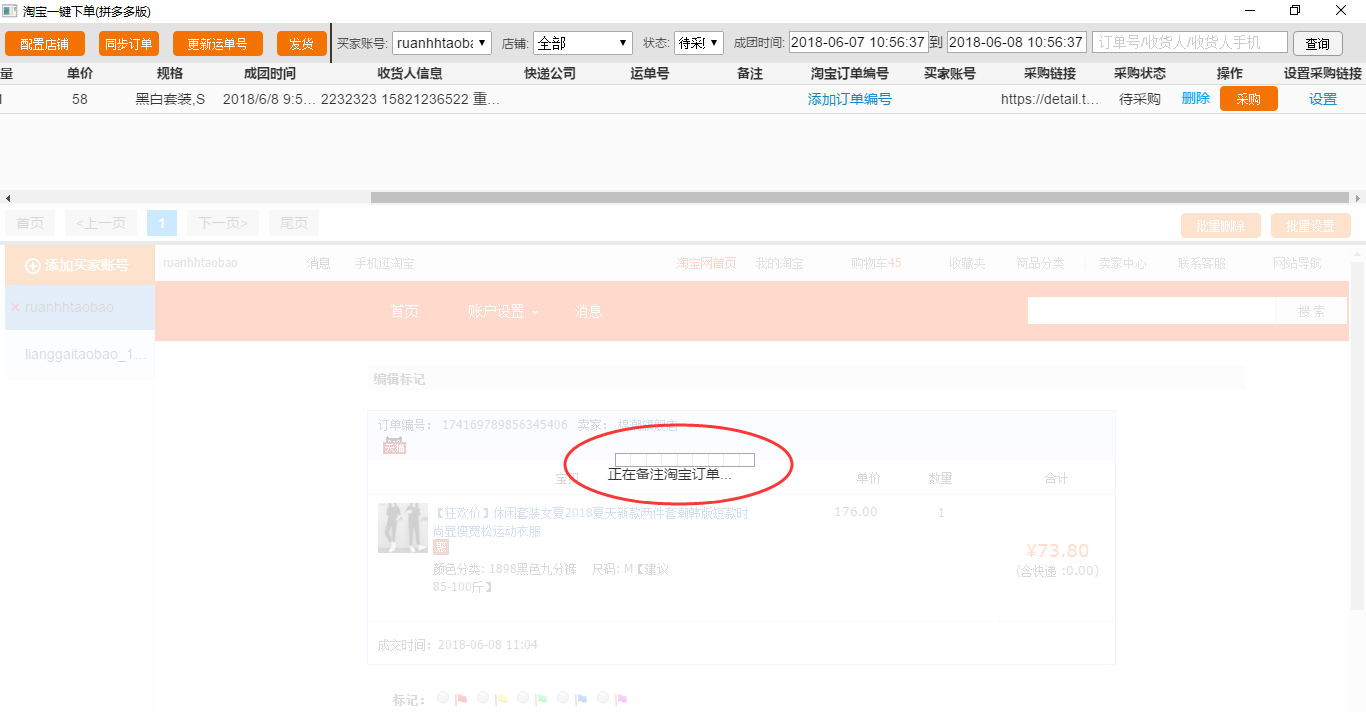
Task: Click the purple flag icon beside 标记
Action: click(x=621, y=700)
